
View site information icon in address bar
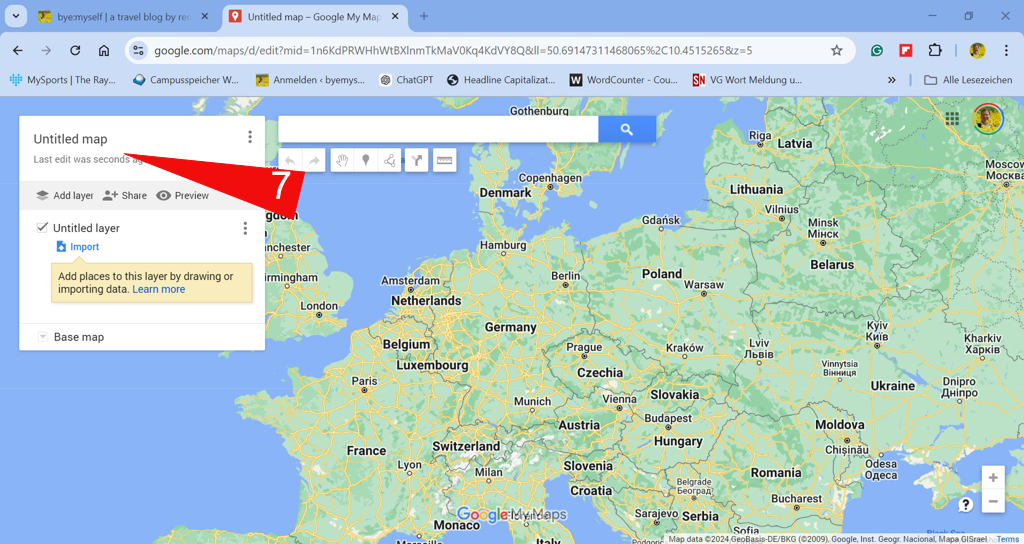[138, 50]
